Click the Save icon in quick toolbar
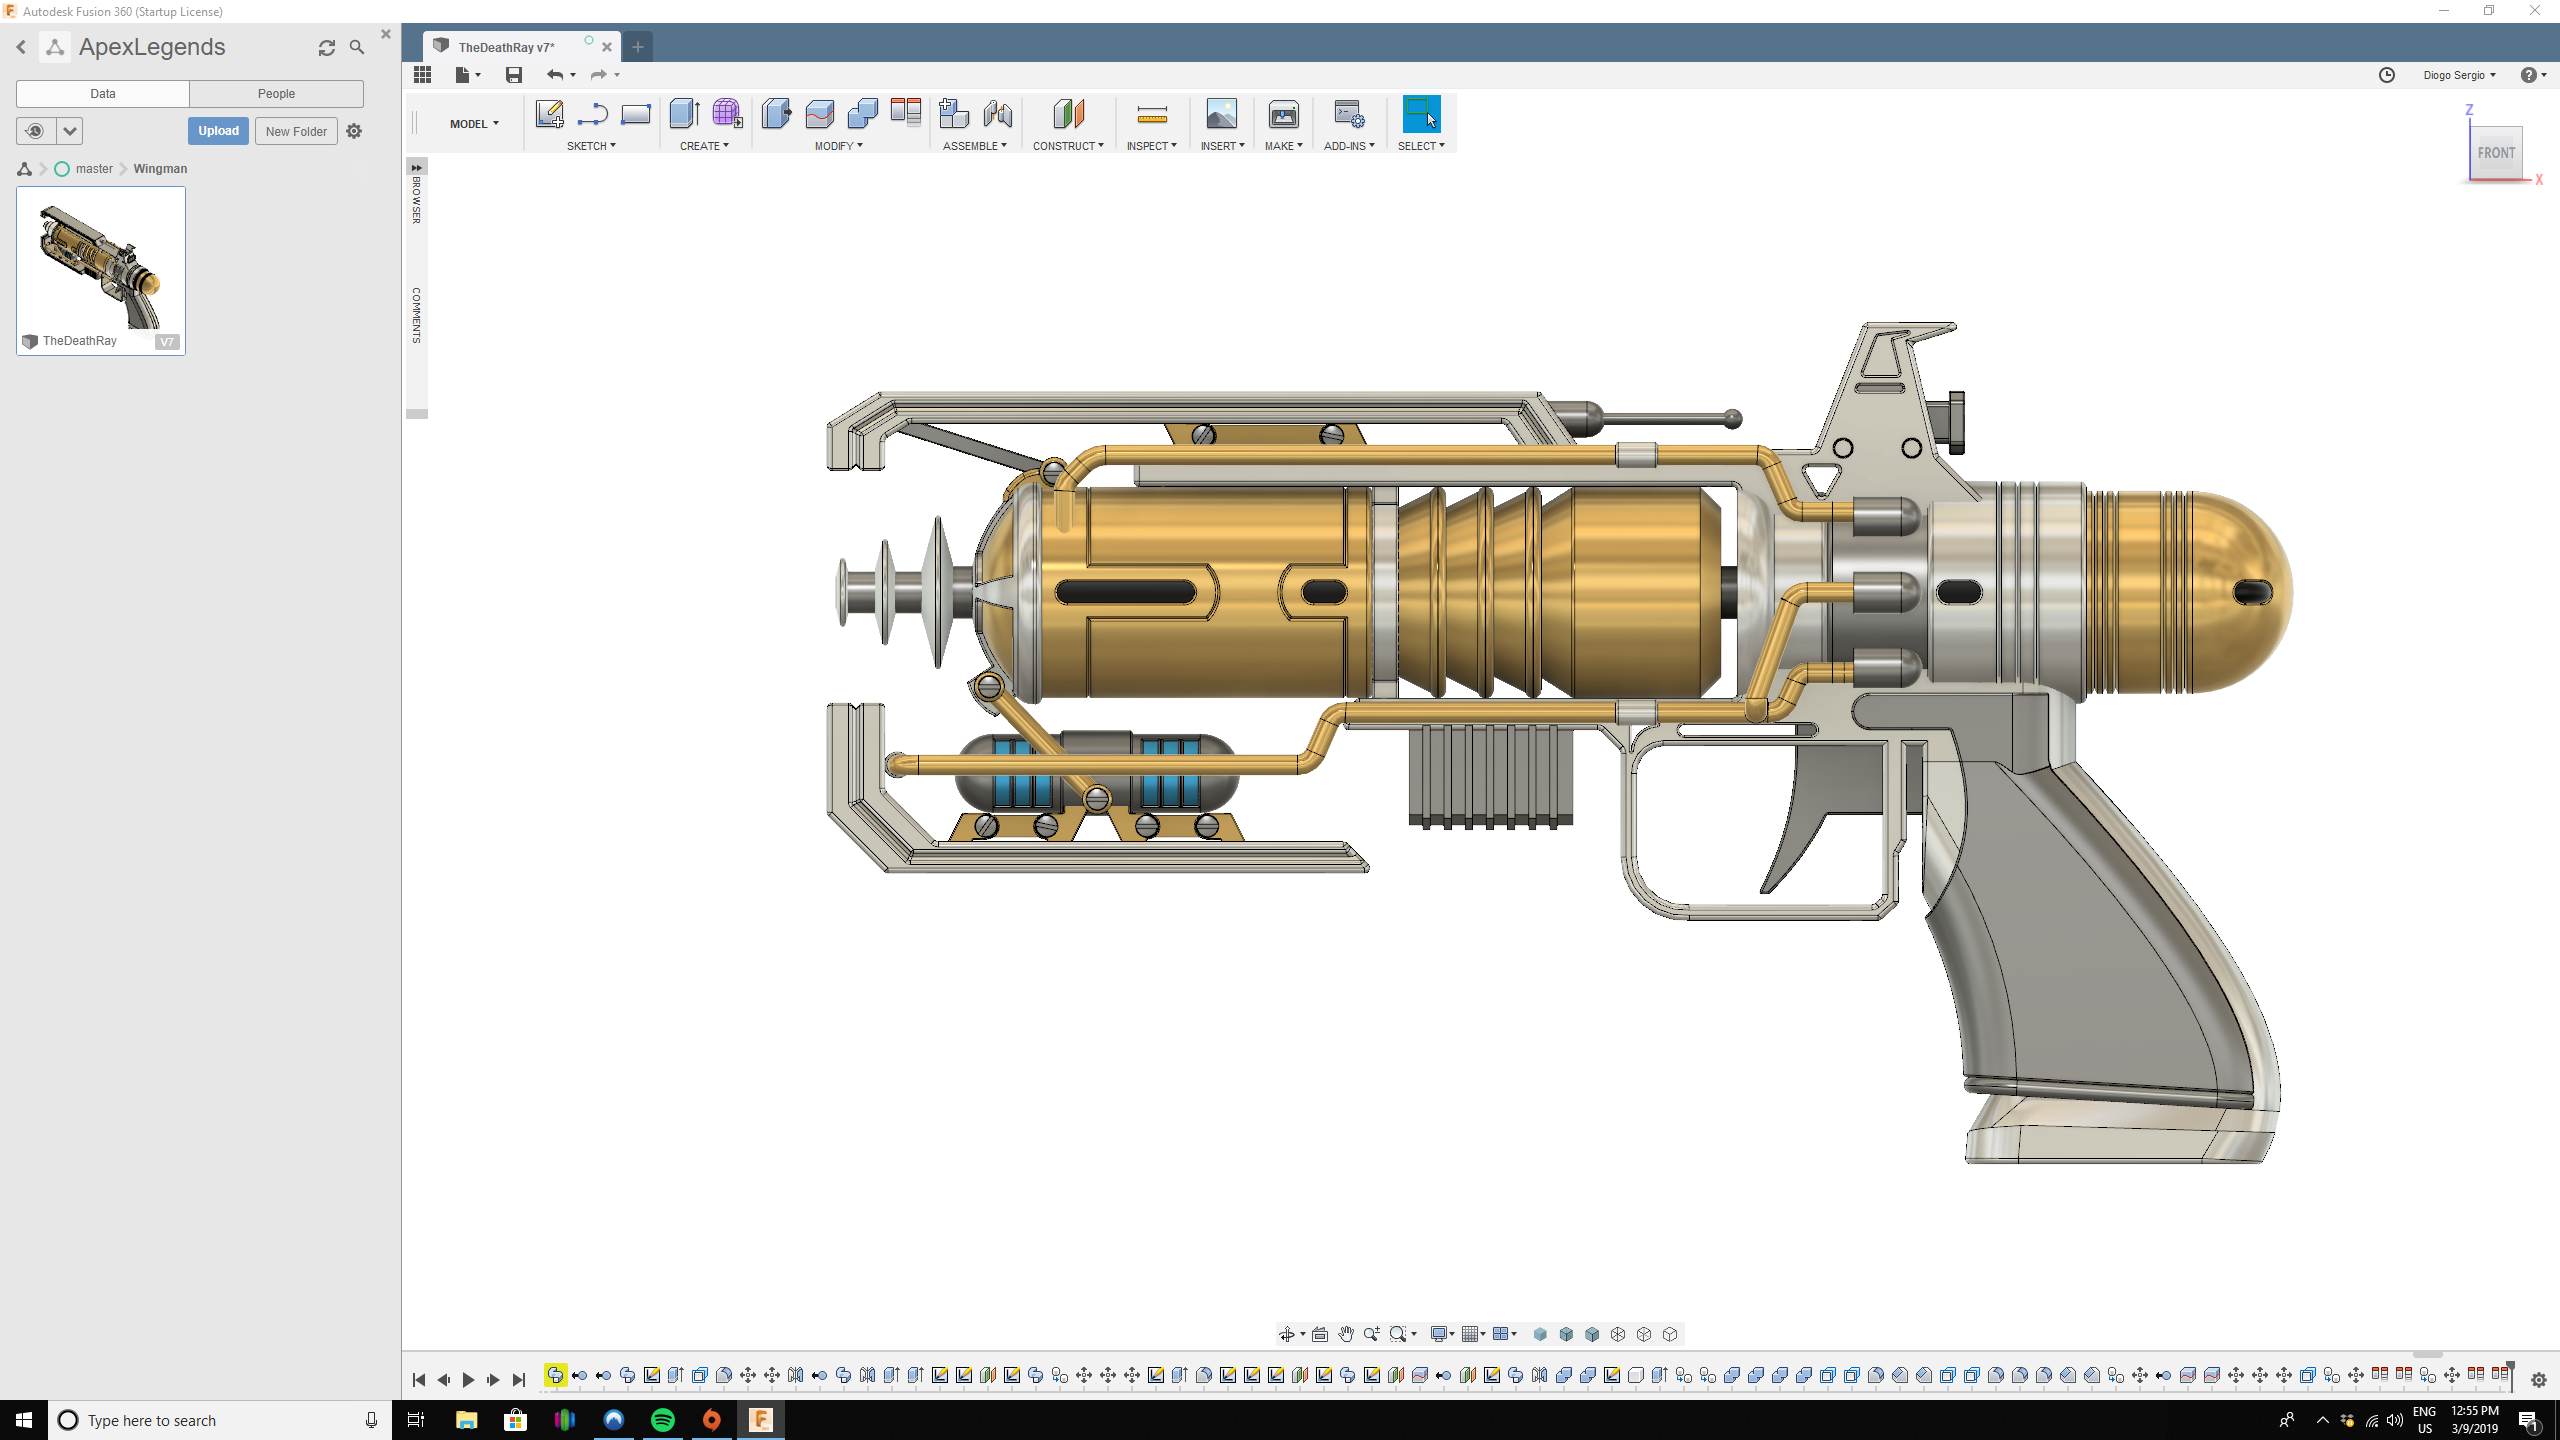 tap(514, 75)
